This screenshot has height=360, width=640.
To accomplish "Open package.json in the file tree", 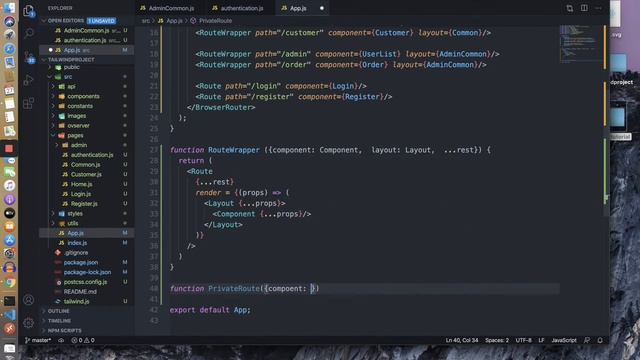I will tap(81, 262).
